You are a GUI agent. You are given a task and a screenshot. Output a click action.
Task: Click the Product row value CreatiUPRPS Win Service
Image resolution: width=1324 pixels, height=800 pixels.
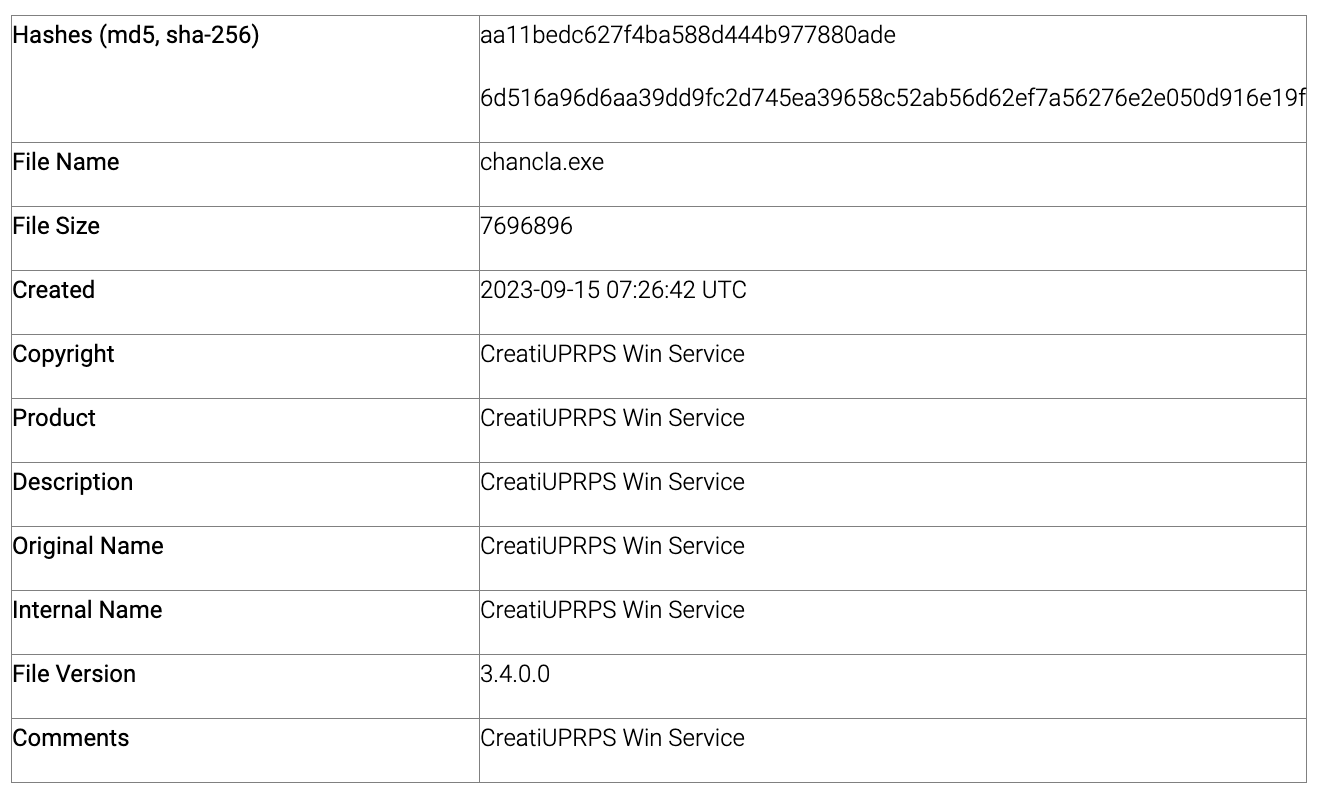613,418
